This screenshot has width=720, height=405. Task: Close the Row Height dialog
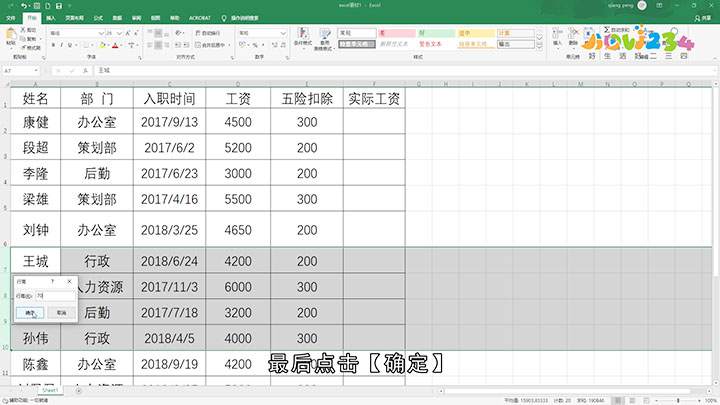coord(69,281)
